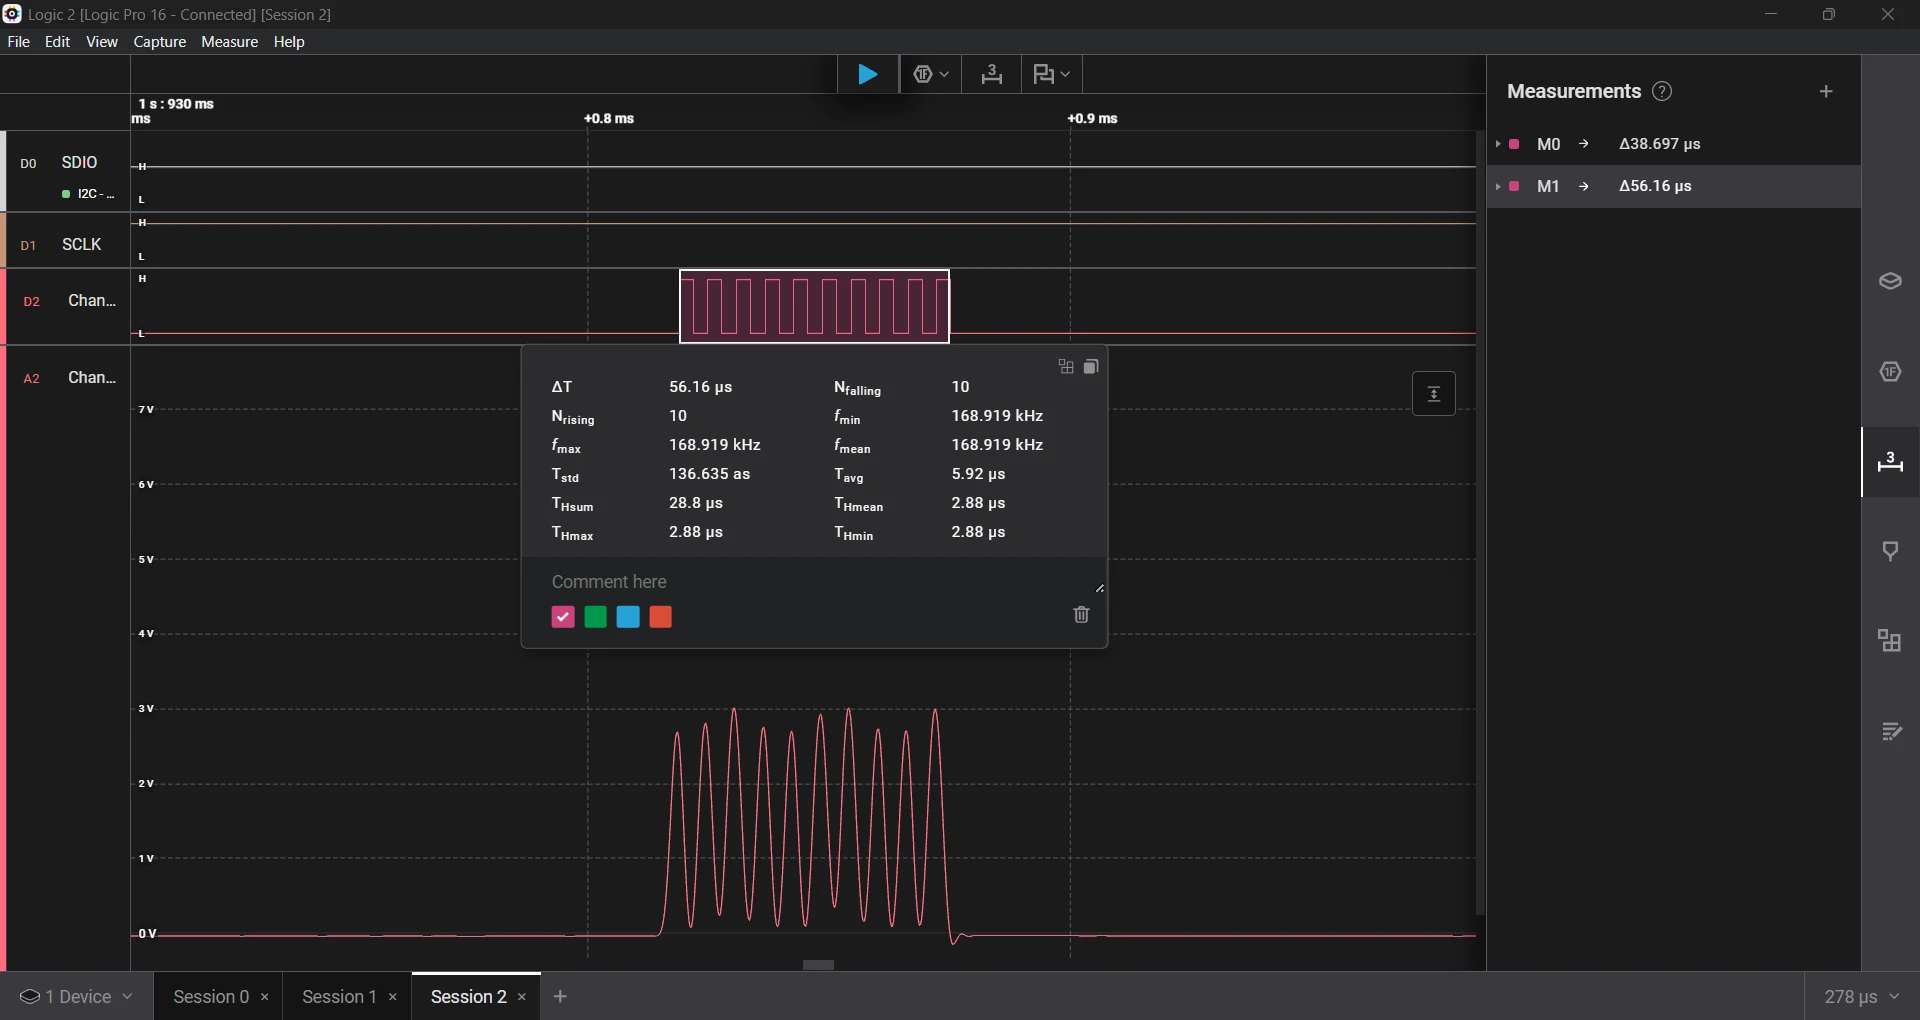Switch to the Session 1 tab
Screen dimensions: 1920x1020
pyautogui.click(x=339, y=997)
